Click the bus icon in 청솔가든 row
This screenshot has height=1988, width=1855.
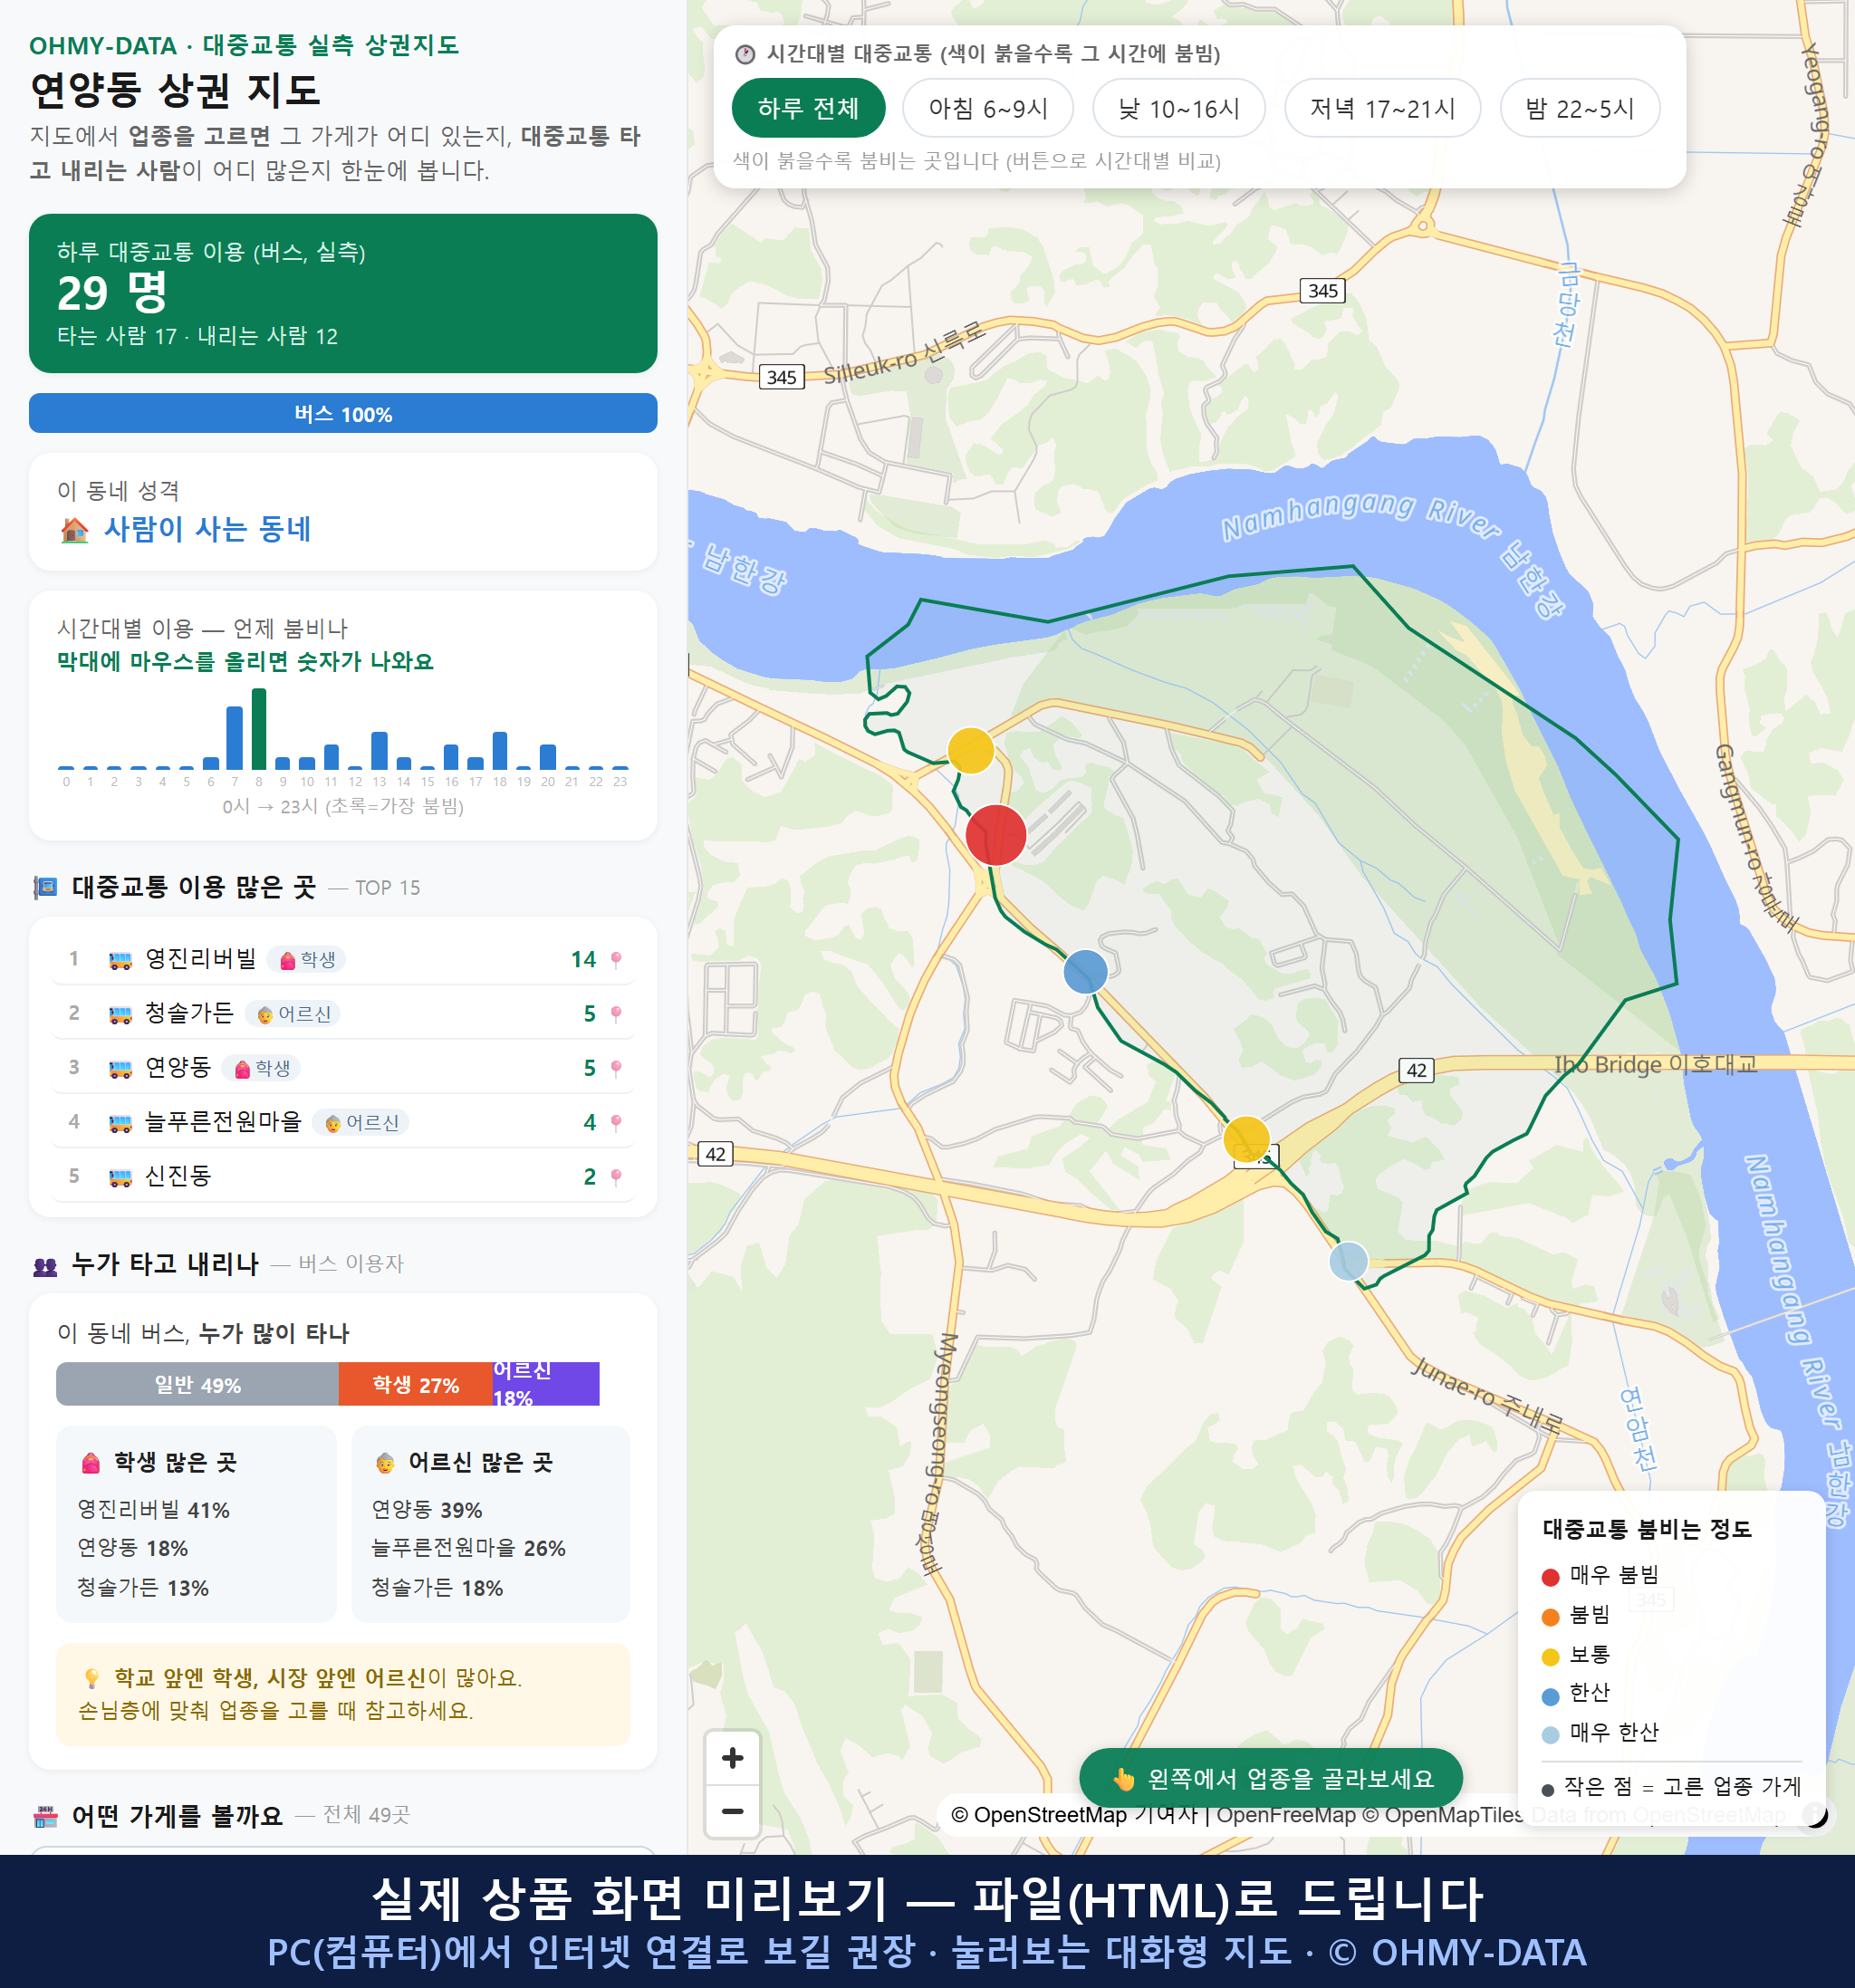[120, 1014]
